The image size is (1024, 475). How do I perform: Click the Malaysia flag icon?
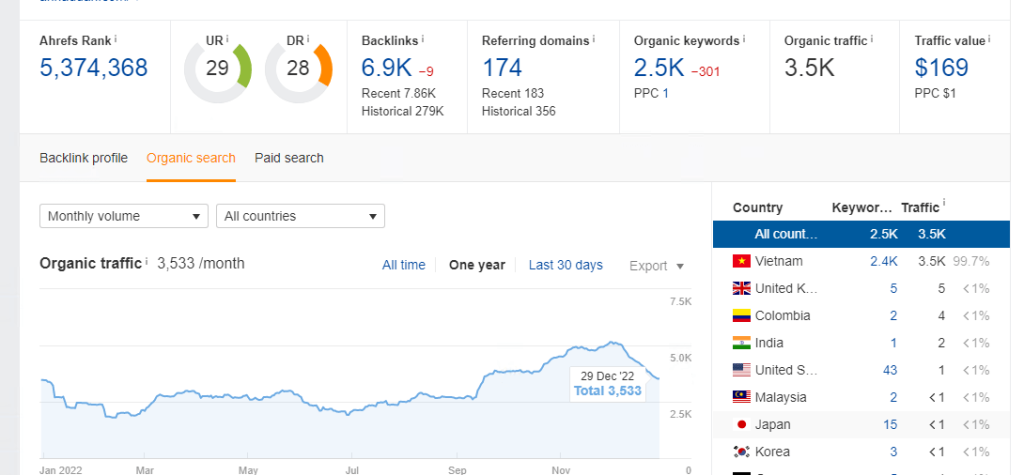741,397
